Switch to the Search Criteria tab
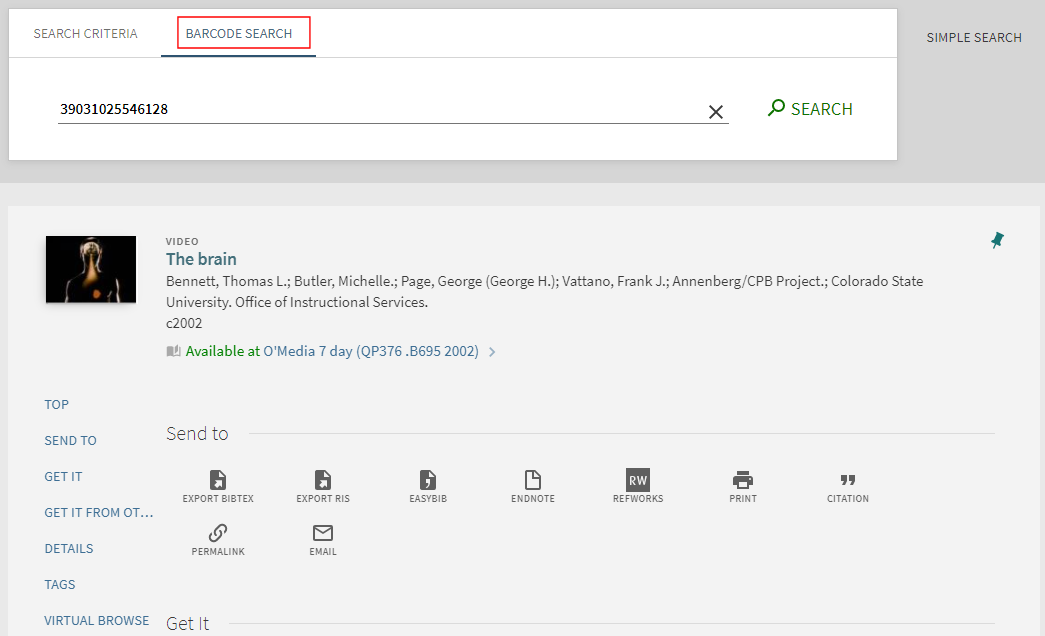 (86, 34)
